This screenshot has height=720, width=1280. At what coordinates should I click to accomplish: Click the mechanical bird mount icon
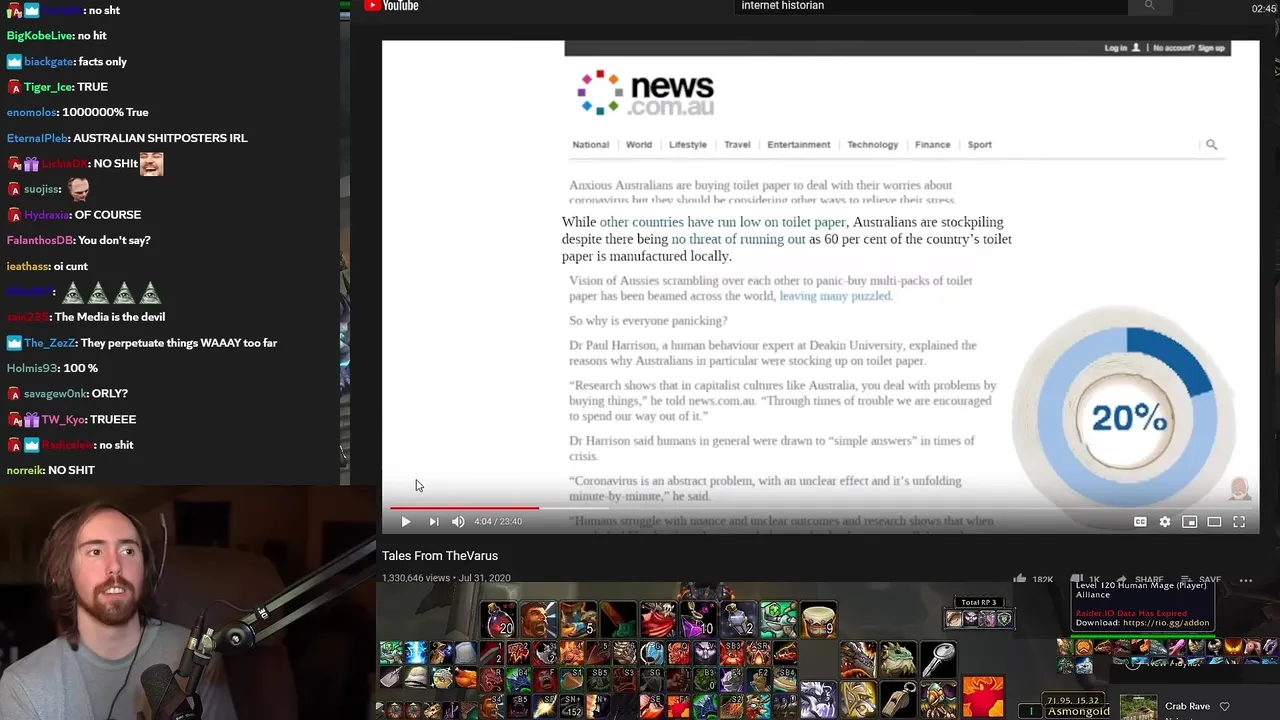pos(938,698)
